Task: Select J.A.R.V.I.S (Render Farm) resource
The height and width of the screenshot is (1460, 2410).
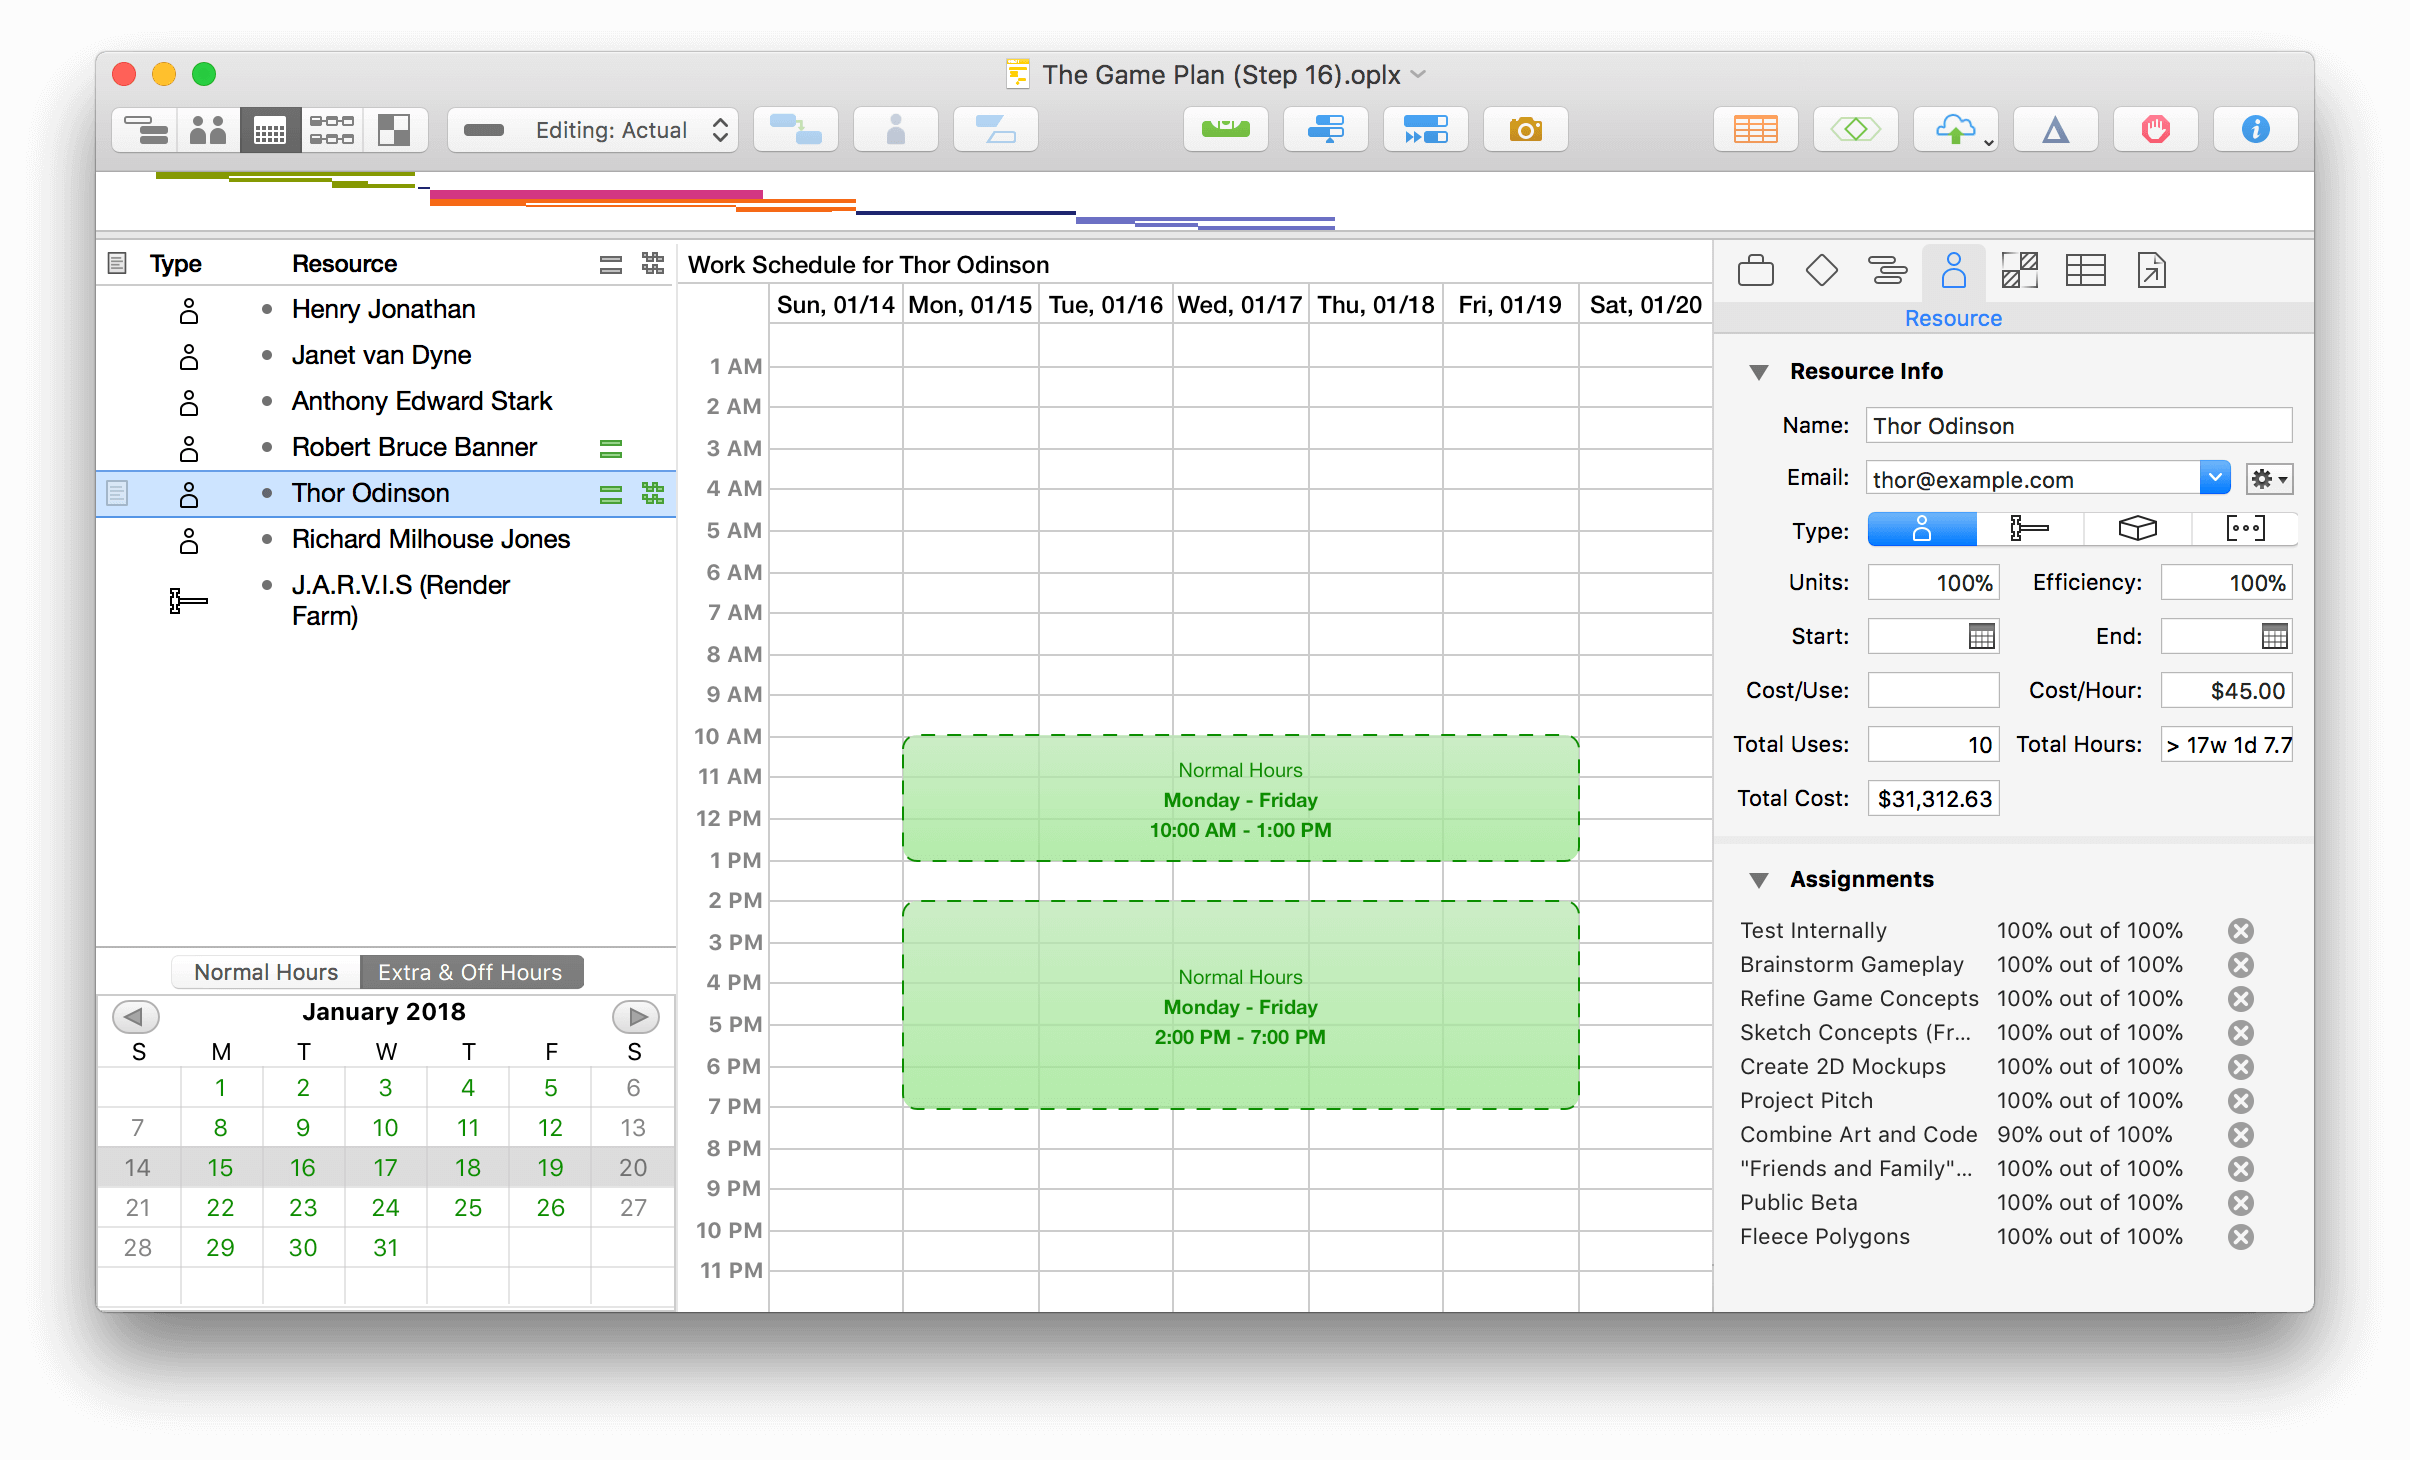Action: (386, 600)
